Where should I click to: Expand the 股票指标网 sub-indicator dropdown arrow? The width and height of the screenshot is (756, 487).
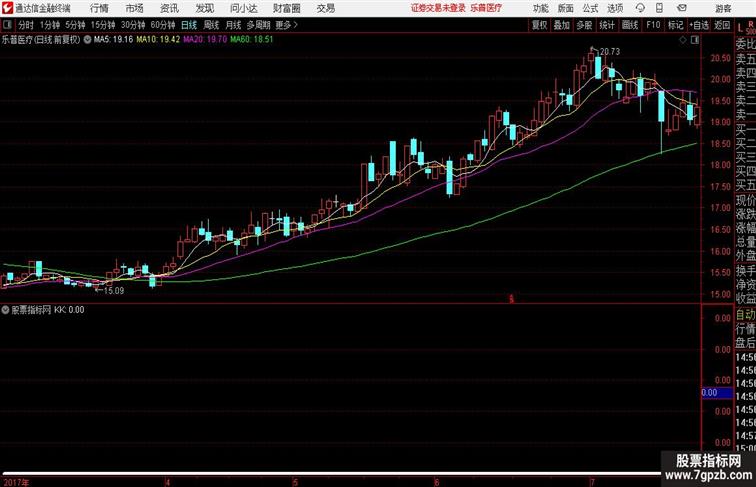tap(5, 310)
